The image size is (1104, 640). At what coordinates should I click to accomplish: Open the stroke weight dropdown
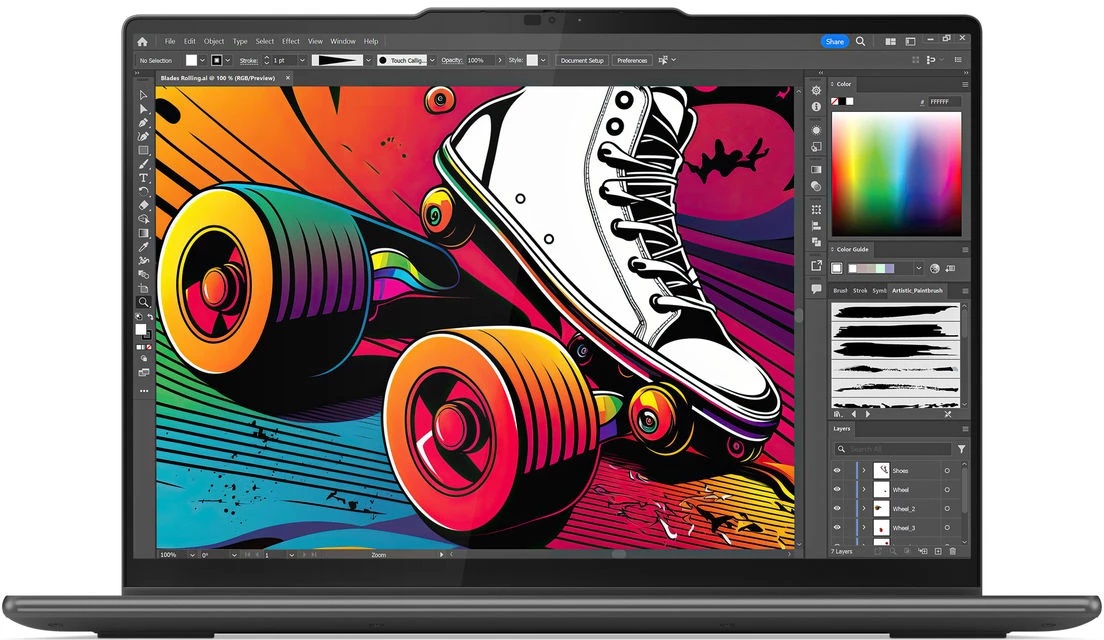[x=301, y=60]
